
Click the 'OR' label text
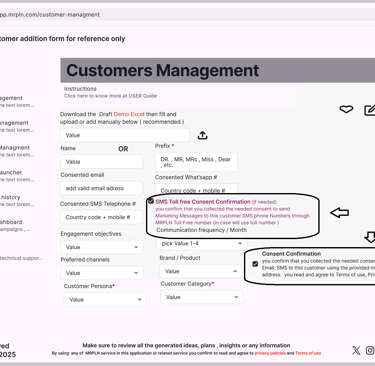(123, 149)
